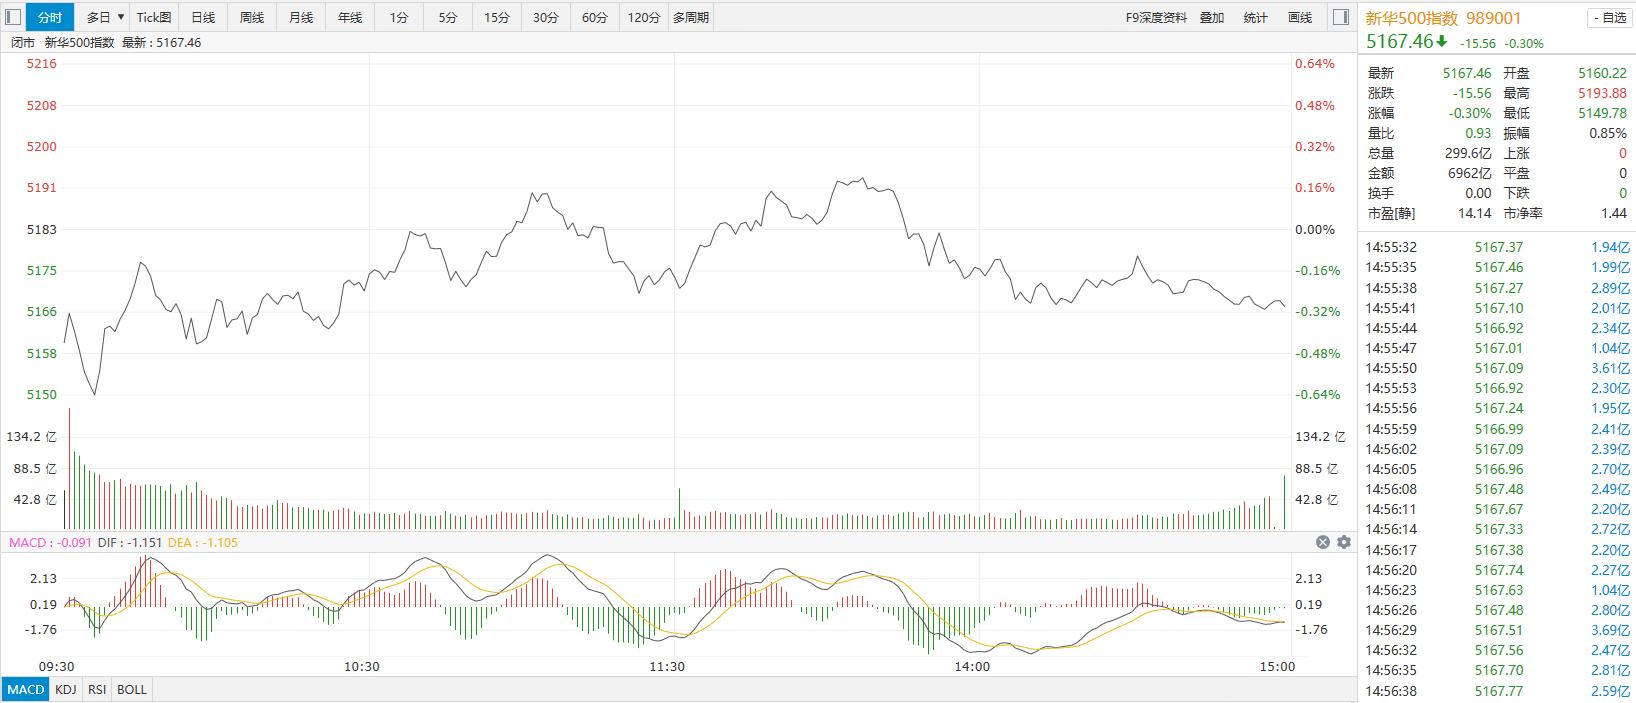Viewport: 1636px width, 703px height.
Task: Show the RSI indicator
Action: click(97, 689)
